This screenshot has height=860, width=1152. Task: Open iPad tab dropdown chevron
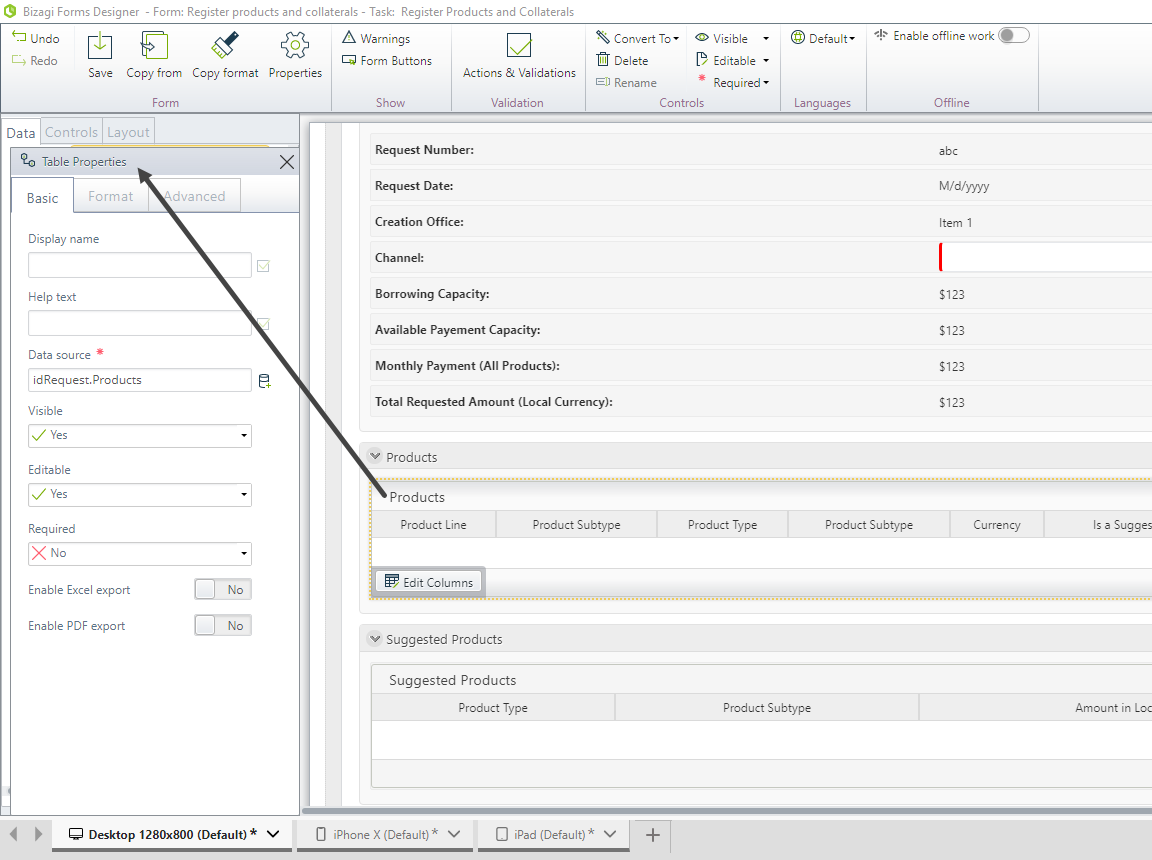(x=610, y=834)
